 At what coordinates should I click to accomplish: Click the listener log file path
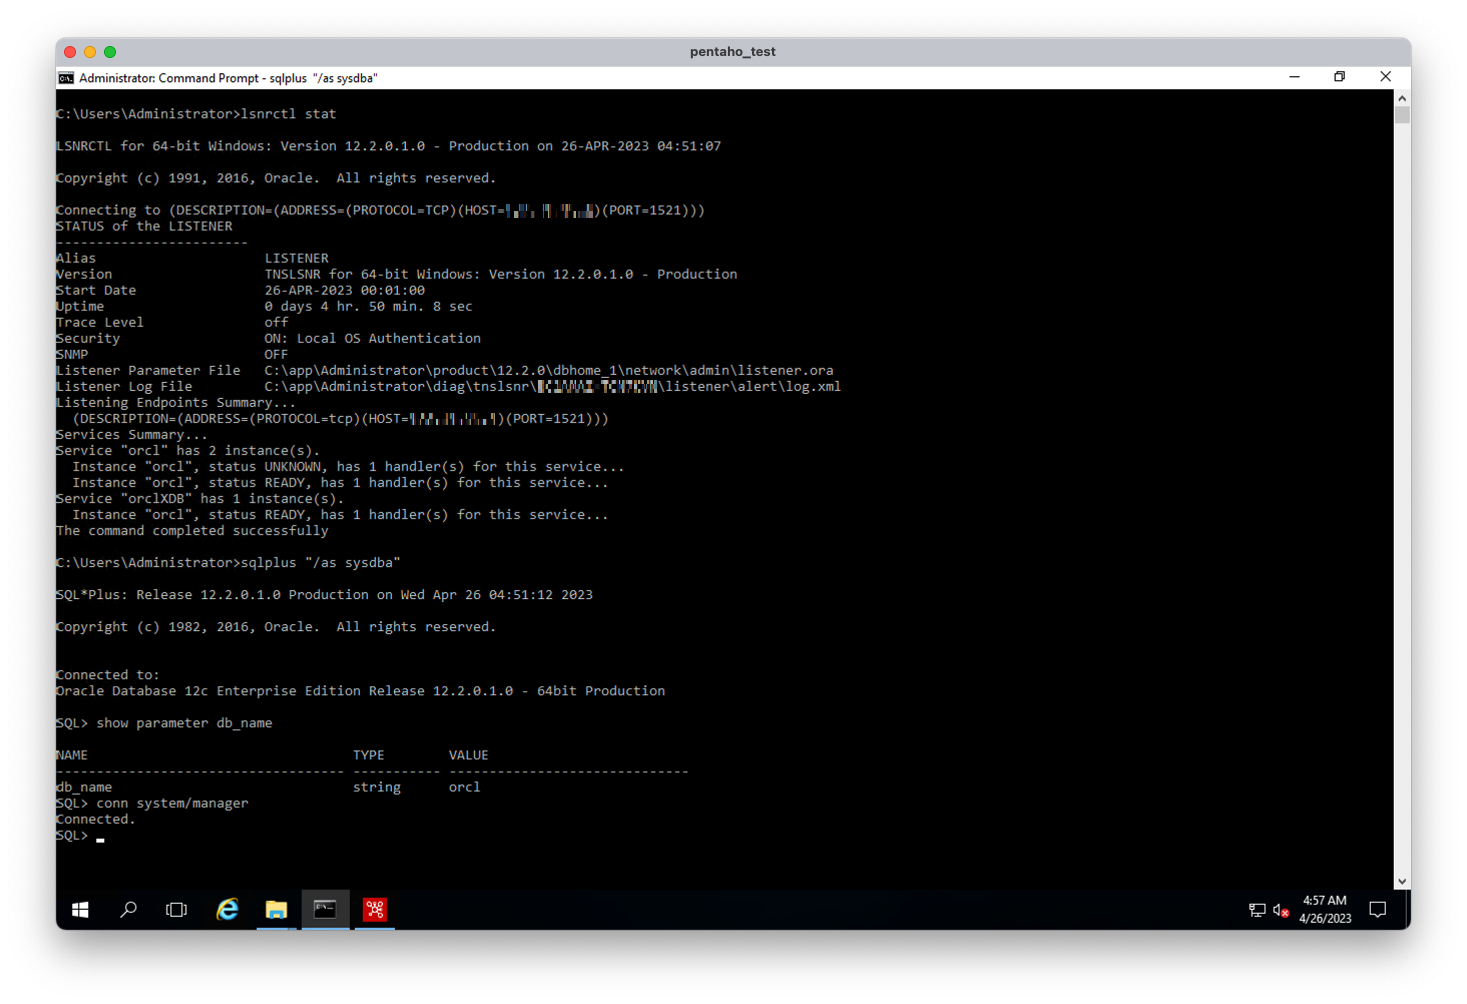[x=553, y=387]
